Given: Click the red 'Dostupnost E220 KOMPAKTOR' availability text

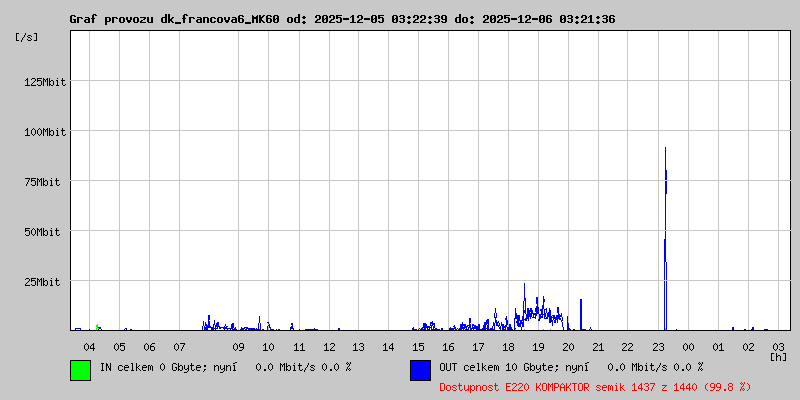Looking at the screenshot, I should (x=595, y=386).
